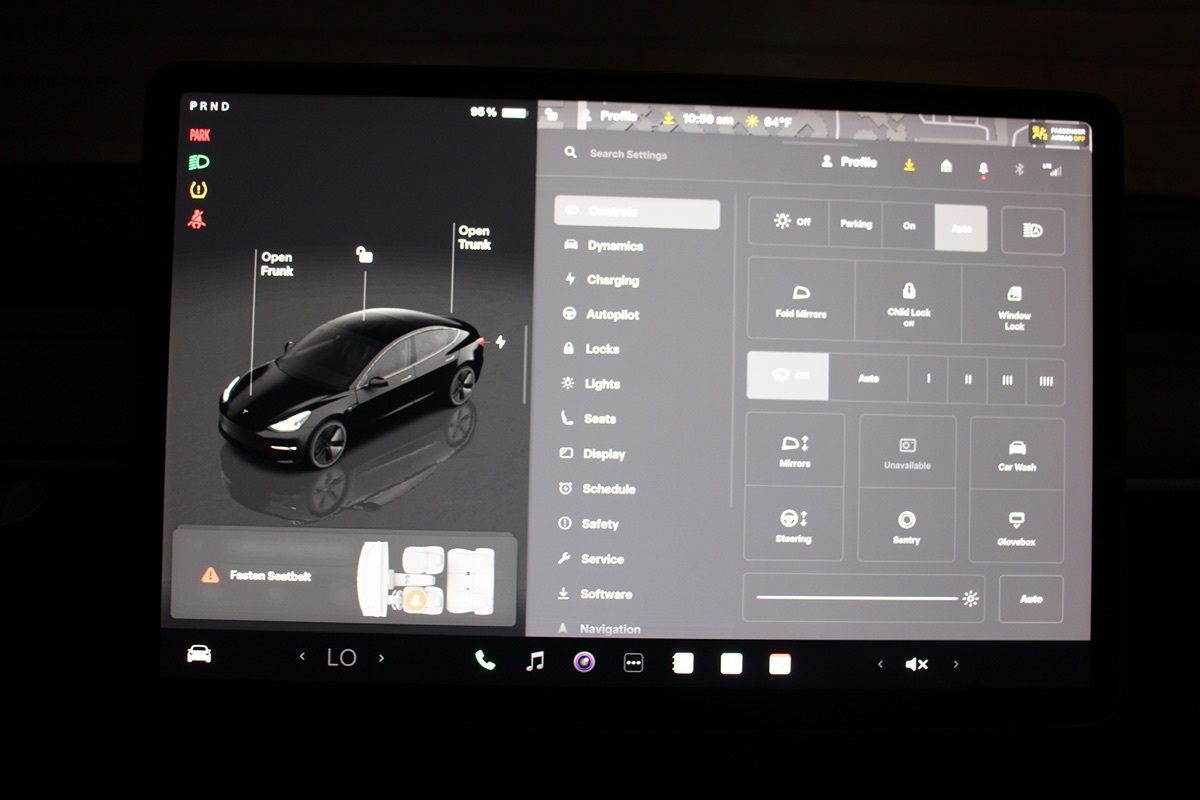Open the Glovebox

1016,526
